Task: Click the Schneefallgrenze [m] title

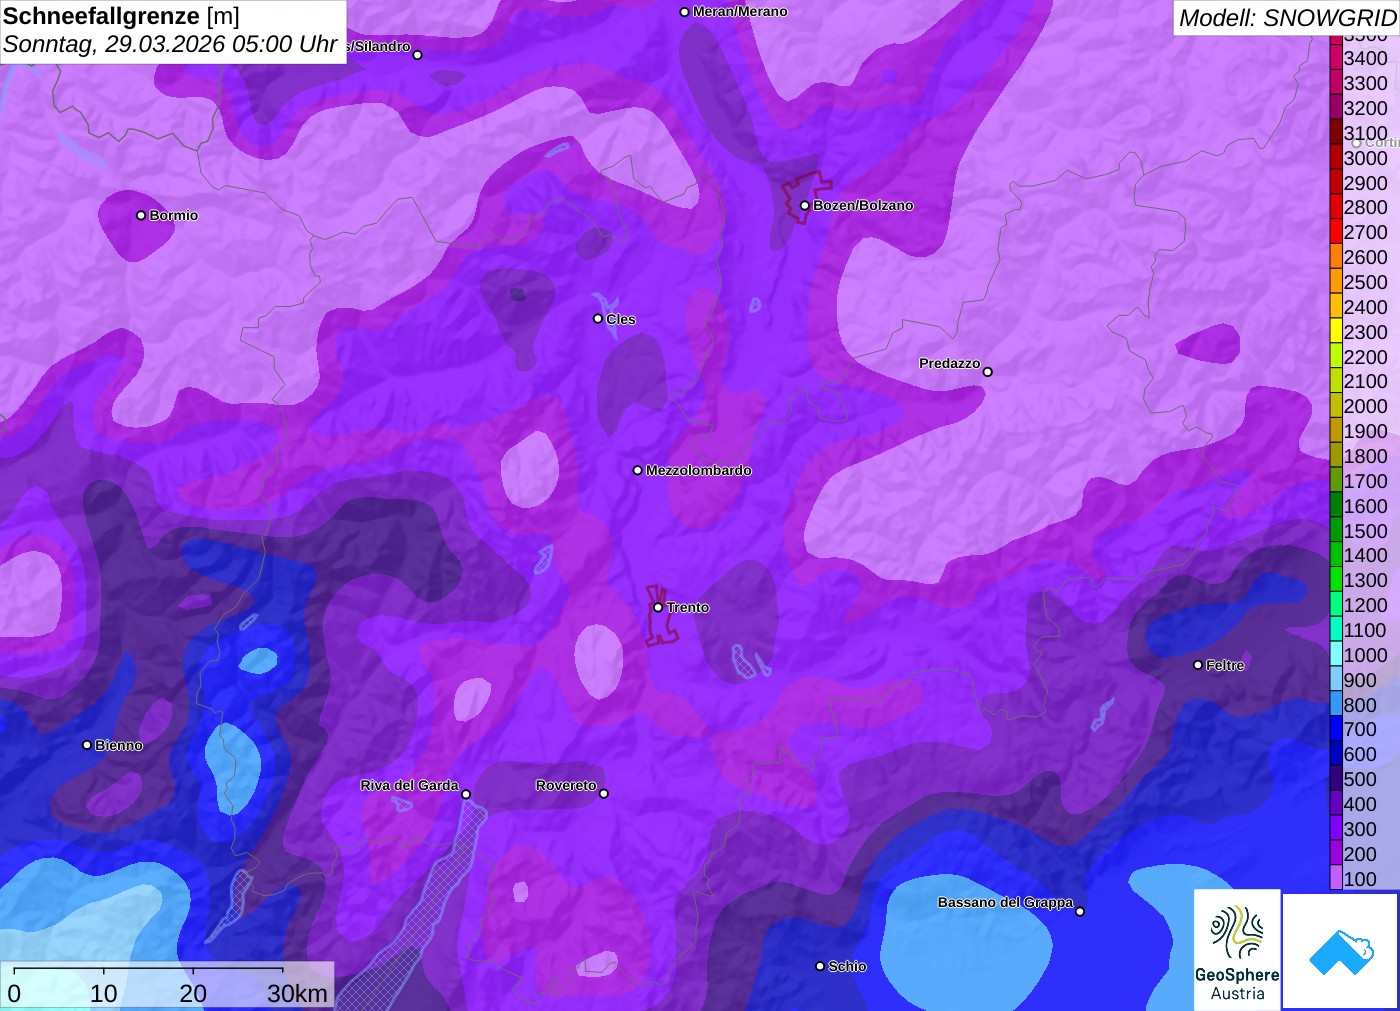Action: coord(121,16)
